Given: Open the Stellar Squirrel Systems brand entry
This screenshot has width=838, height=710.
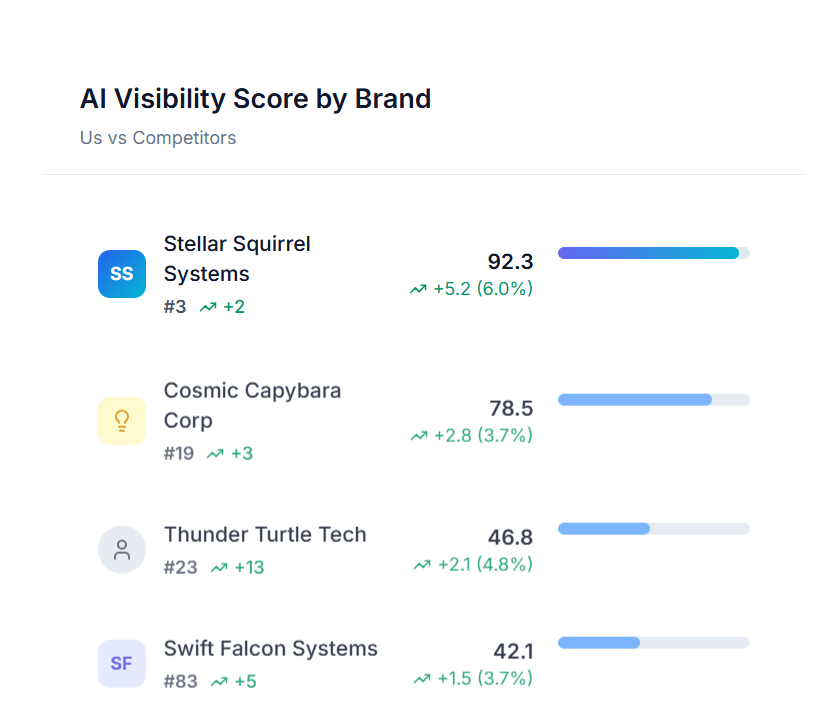Looking at the screenshot, I should tap(237, 258).
